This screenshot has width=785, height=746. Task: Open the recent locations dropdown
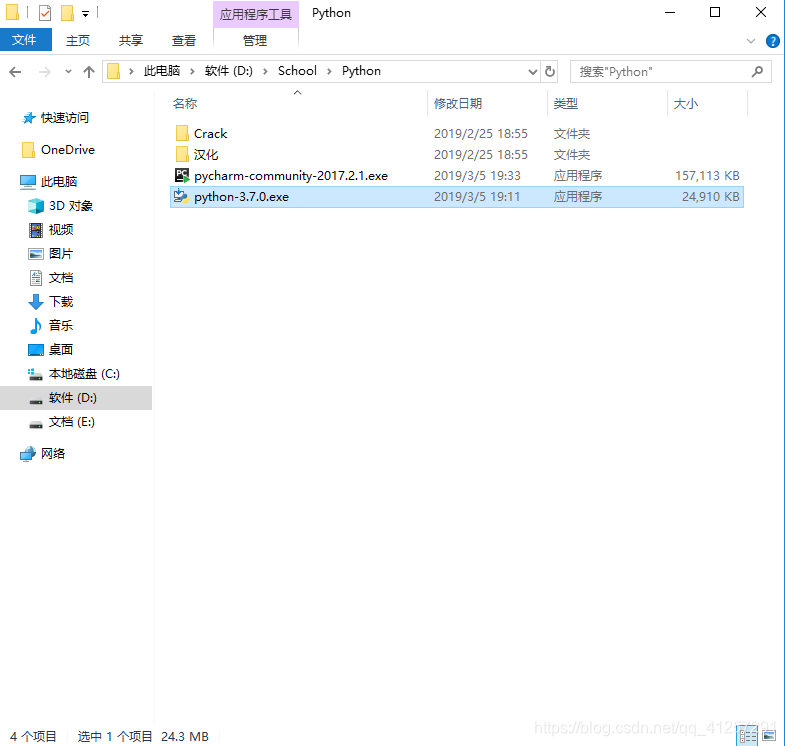click(x=68, y=72)
